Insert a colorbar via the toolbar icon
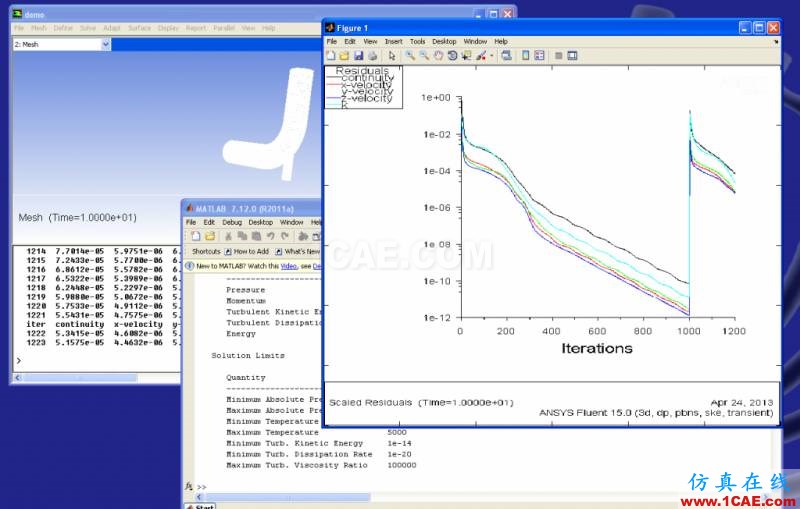 (526, 56)
